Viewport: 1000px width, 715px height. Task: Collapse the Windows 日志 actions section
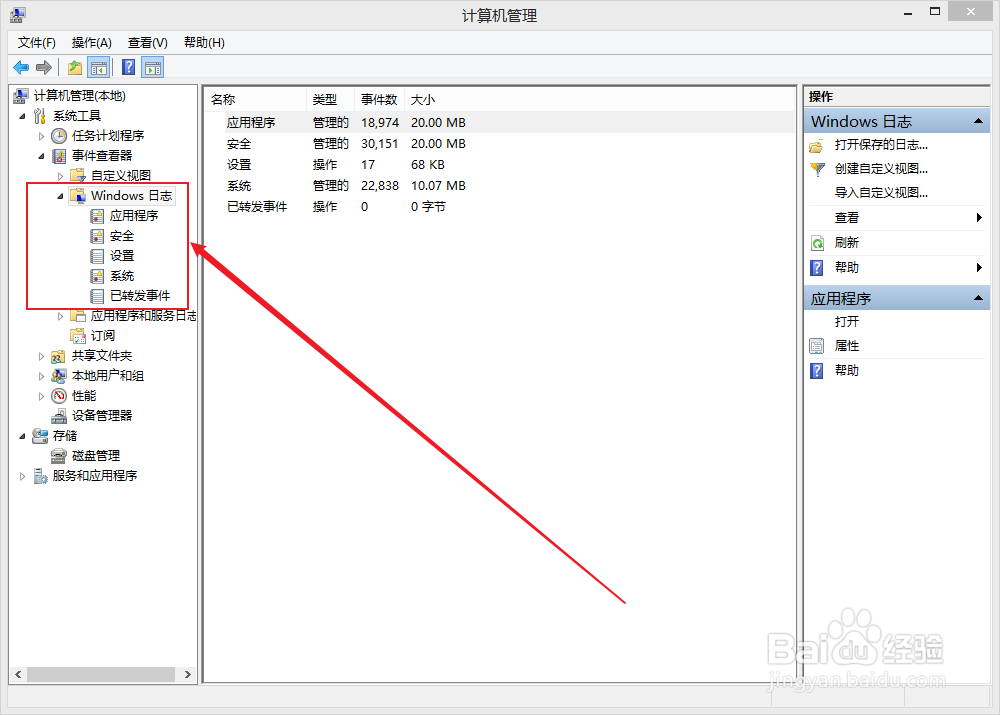pos(978,121)
